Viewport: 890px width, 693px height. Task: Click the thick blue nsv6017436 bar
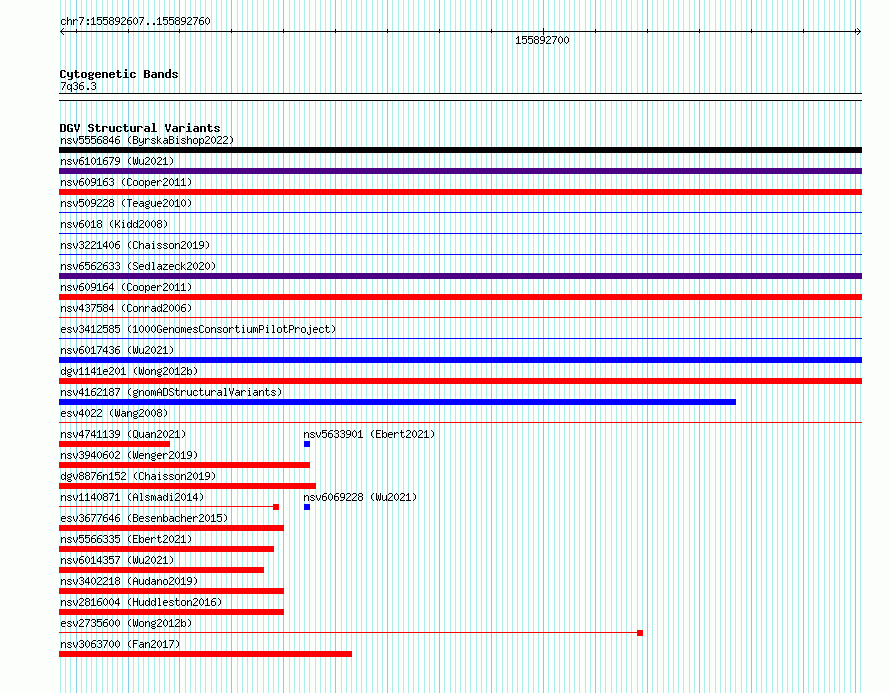coord(460,360)
